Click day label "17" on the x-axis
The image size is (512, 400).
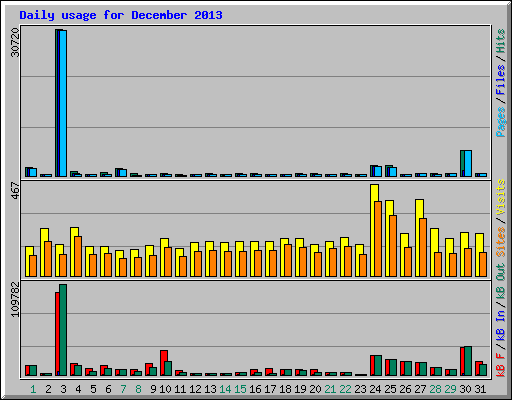[270, 389]
